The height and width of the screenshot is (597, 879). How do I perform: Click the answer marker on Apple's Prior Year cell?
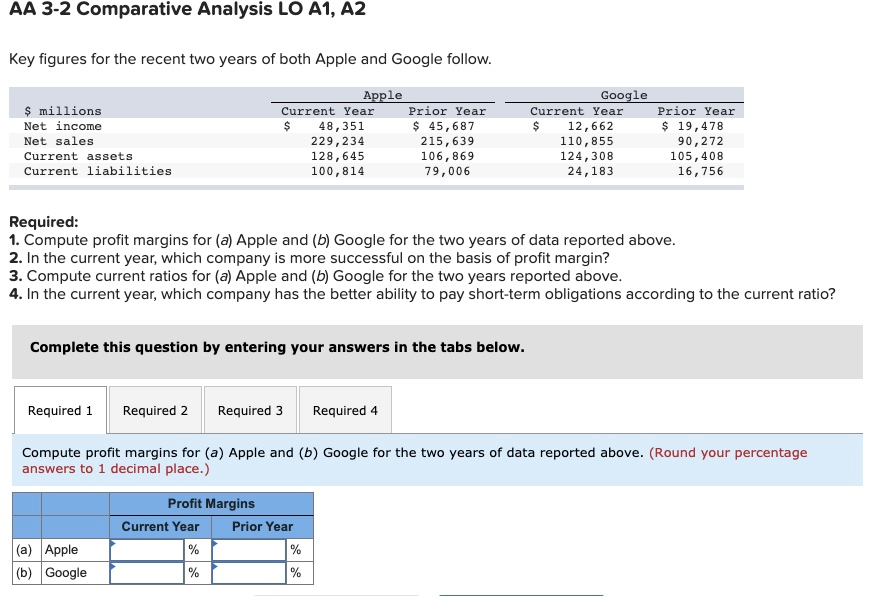click(214, 543)
